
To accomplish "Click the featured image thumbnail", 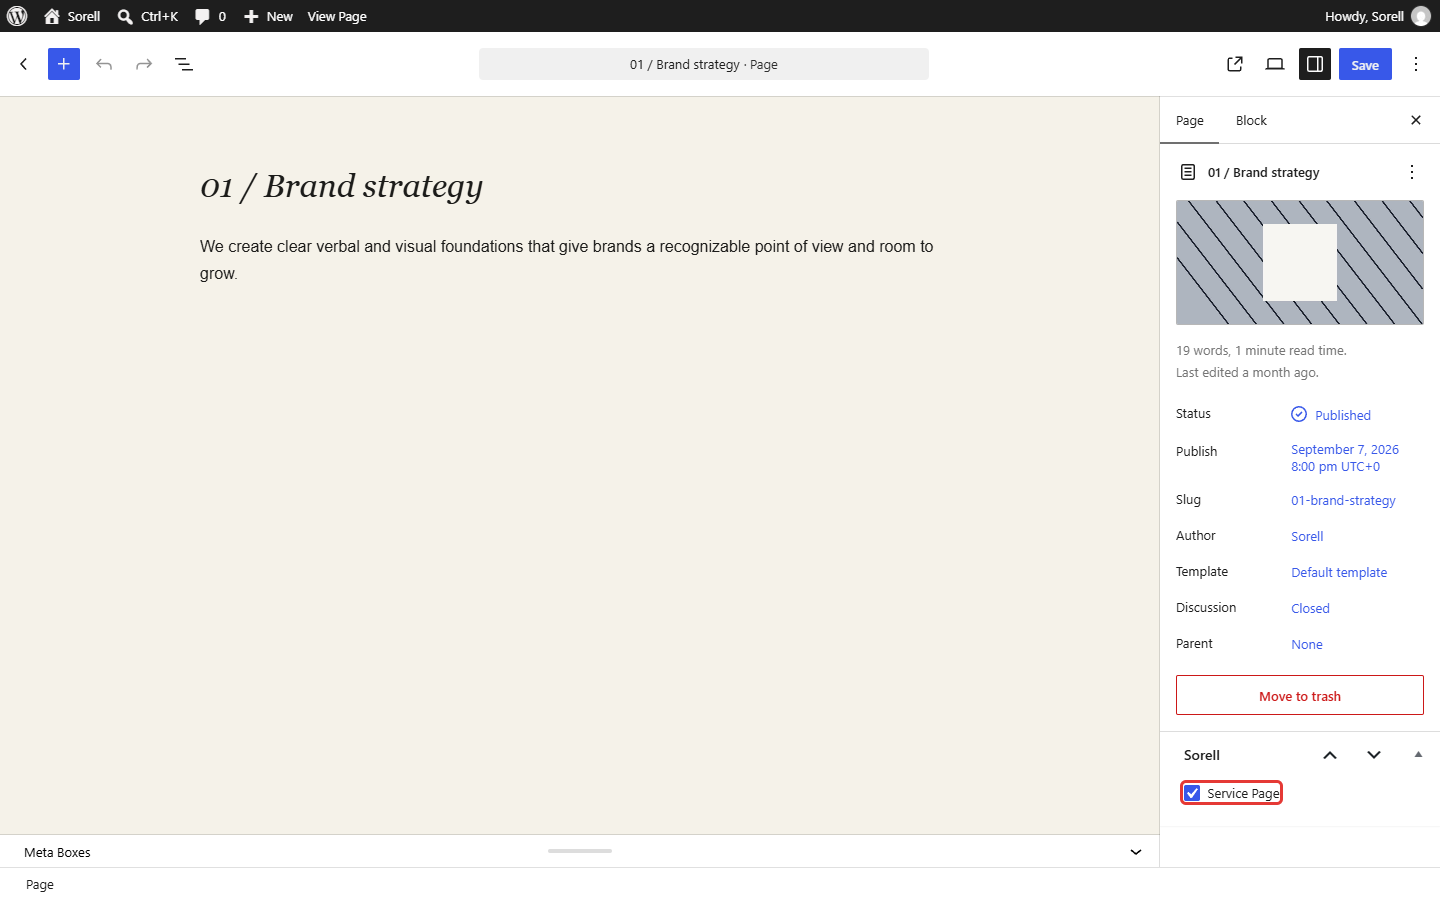I will point(1300,262).
